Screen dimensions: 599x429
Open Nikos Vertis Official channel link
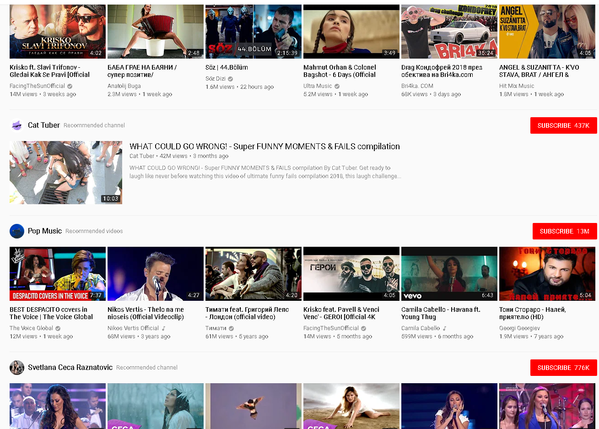pyautogui.click(x=133, y=328)
